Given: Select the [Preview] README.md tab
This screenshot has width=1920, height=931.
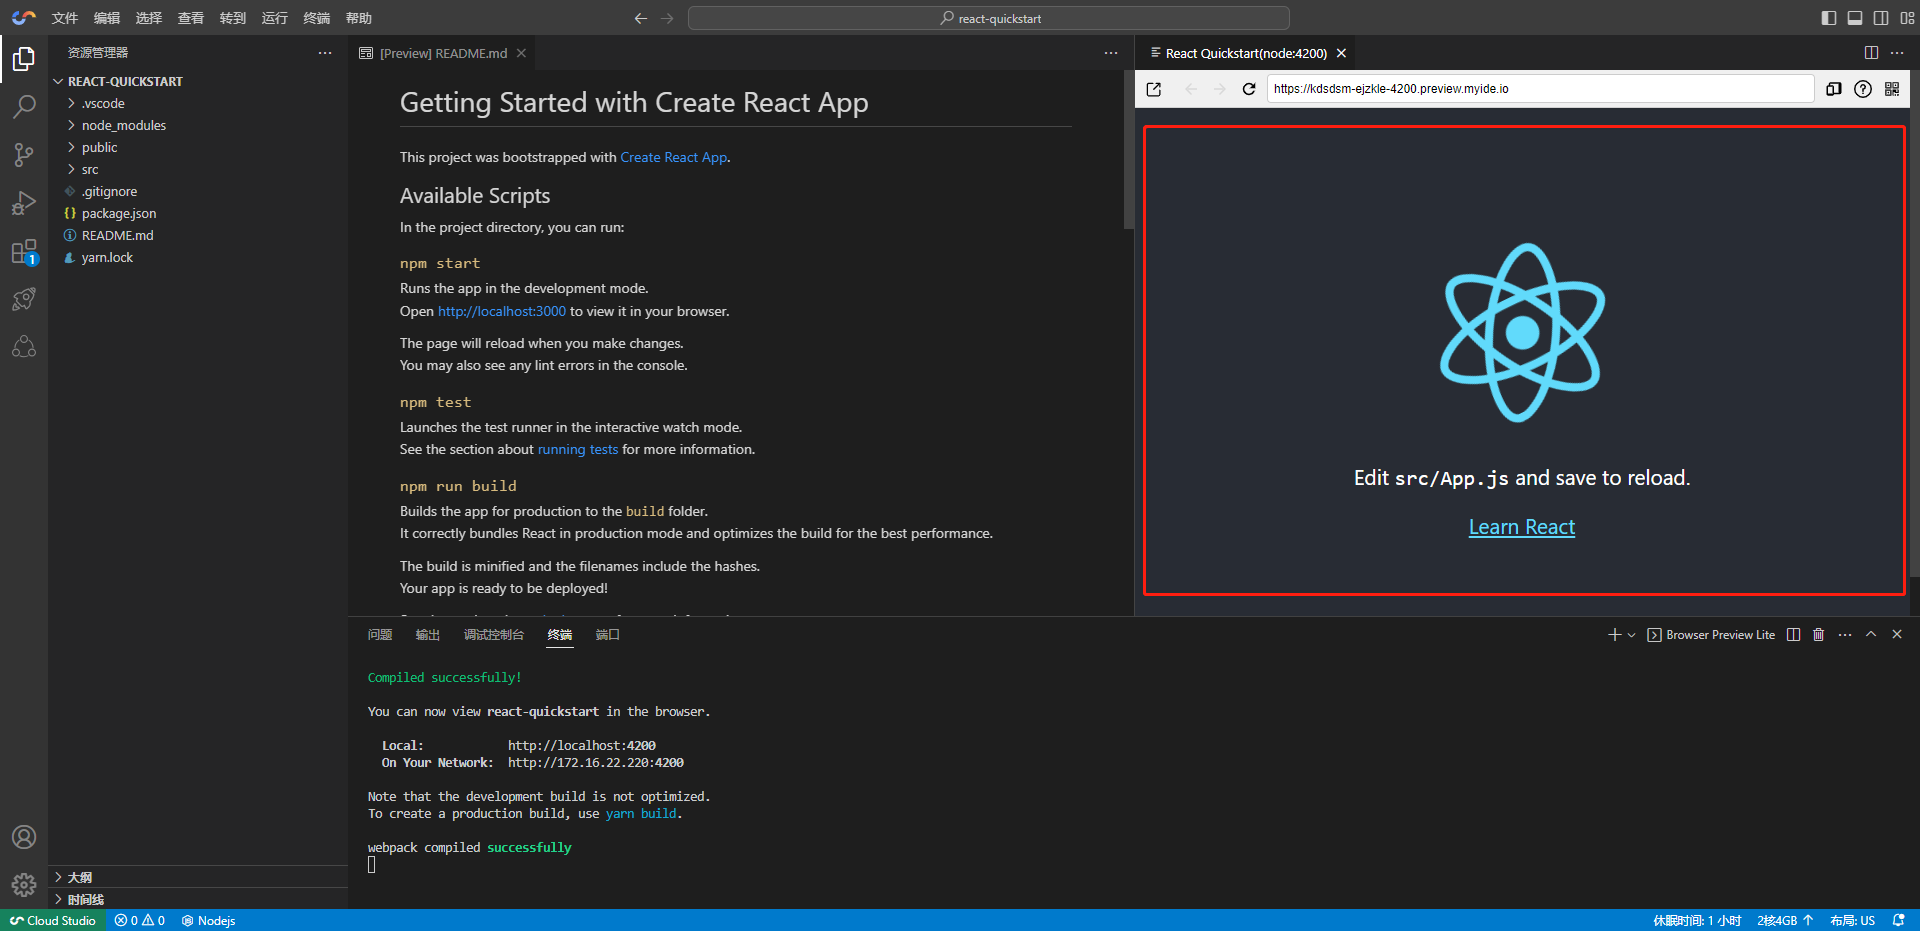Looking at the screenshot, I should (442, 53).
